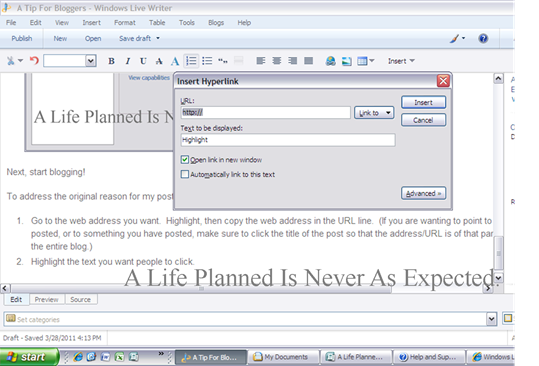Cancel the Insert Hyperlink dialog

(424, 120)
